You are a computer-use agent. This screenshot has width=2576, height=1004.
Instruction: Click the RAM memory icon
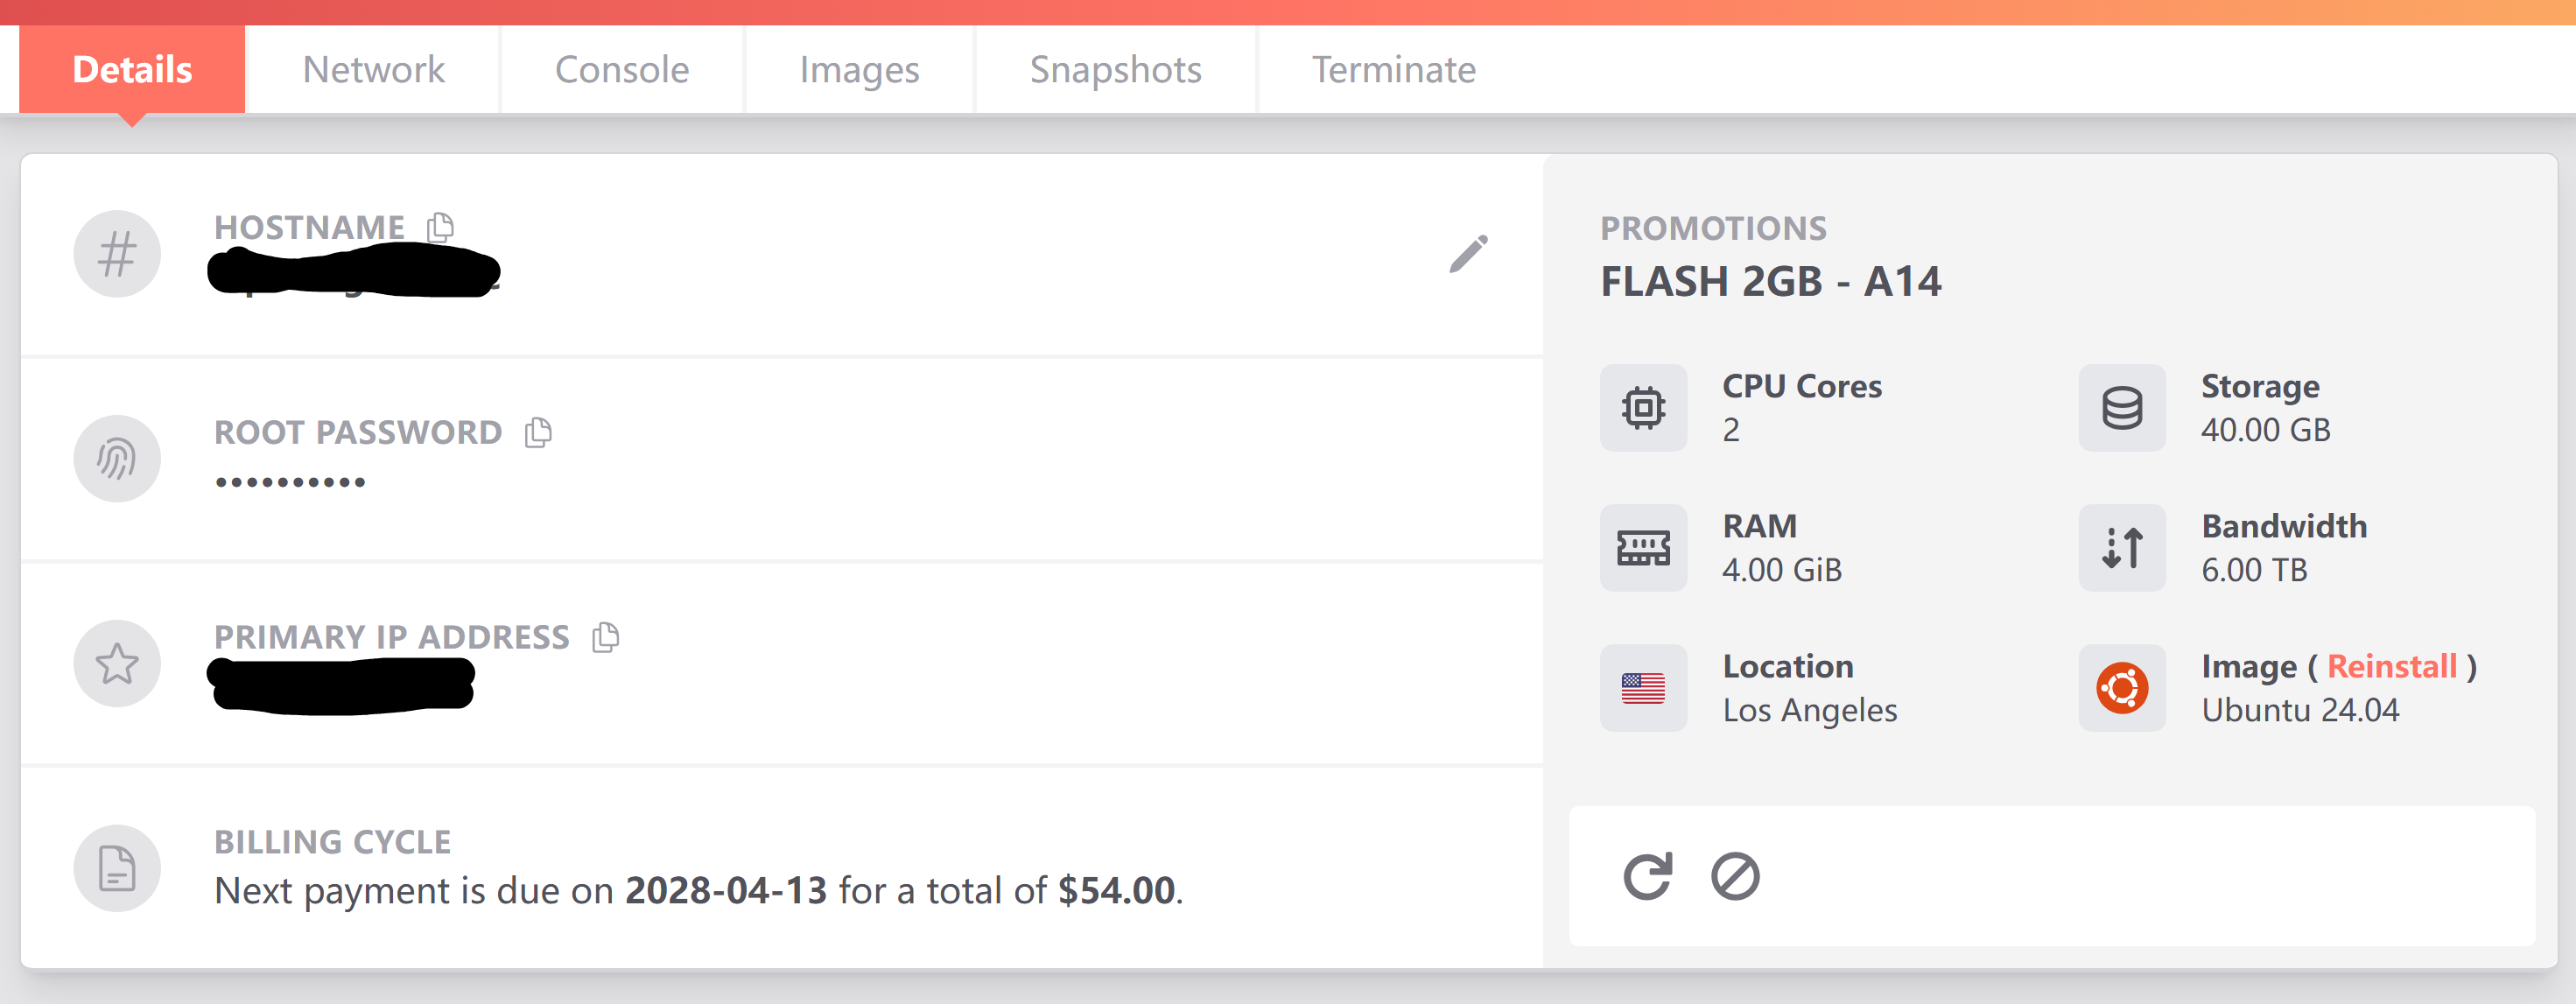coord(1643,548)
